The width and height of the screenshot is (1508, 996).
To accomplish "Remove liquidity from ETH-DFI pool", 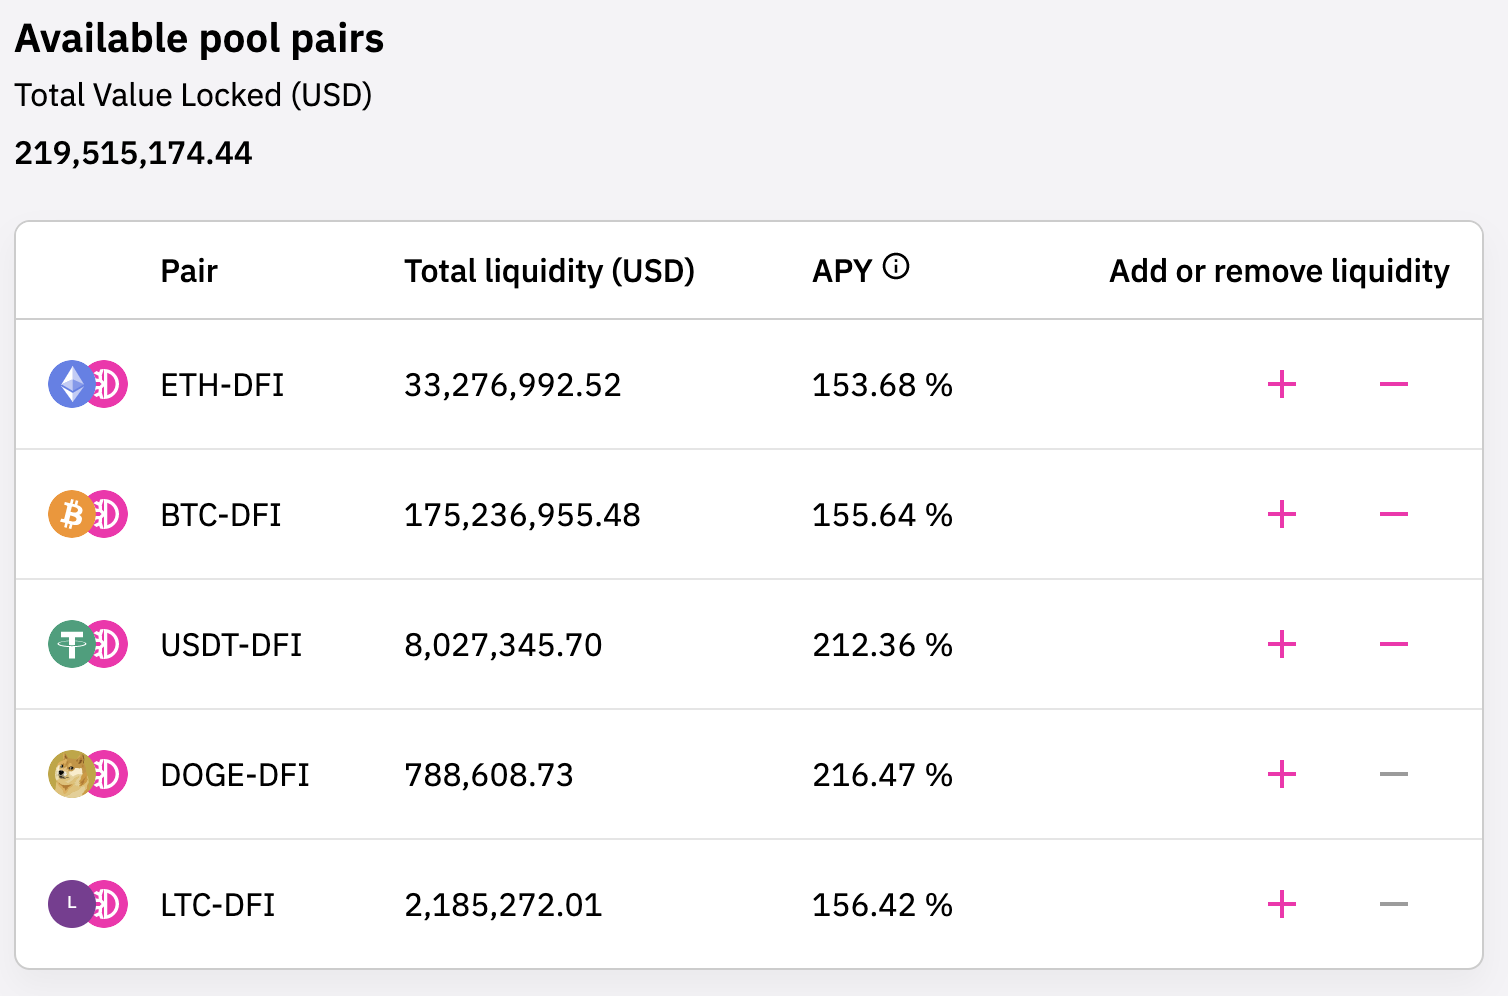I will [x=1393, y=385].
